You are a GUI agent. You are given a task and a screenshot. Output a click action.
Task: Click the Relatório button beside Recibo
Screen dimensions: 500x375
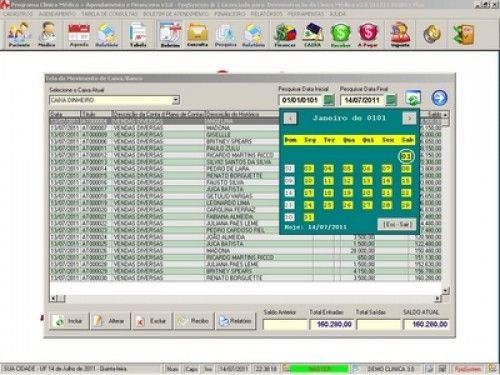(236, 321)
